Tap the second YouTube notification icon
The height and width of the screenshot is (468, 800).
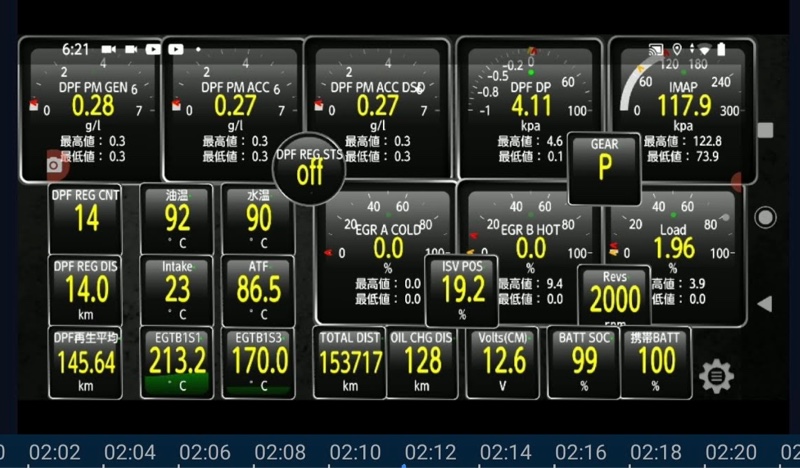176,49
